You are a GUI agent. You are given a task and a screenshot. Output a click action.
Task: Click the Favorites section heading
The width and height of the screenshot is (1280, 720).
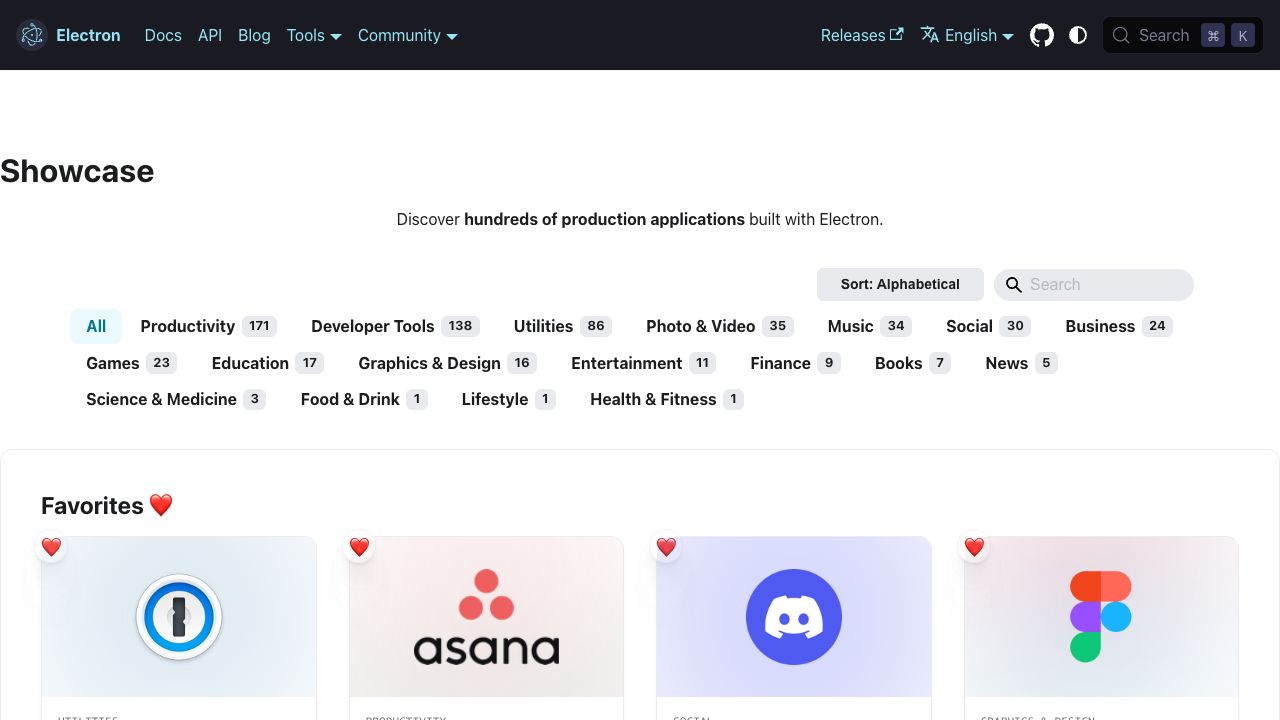coord(107,506)
